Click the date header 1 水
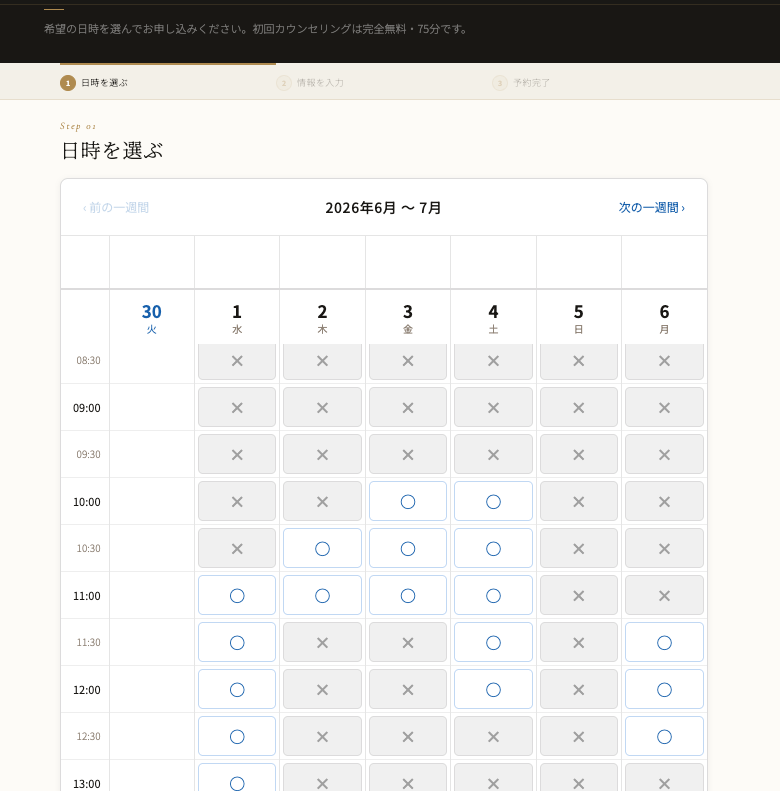Screen dimensions: 780x791 pyautogui.click(x=237, y=318)
